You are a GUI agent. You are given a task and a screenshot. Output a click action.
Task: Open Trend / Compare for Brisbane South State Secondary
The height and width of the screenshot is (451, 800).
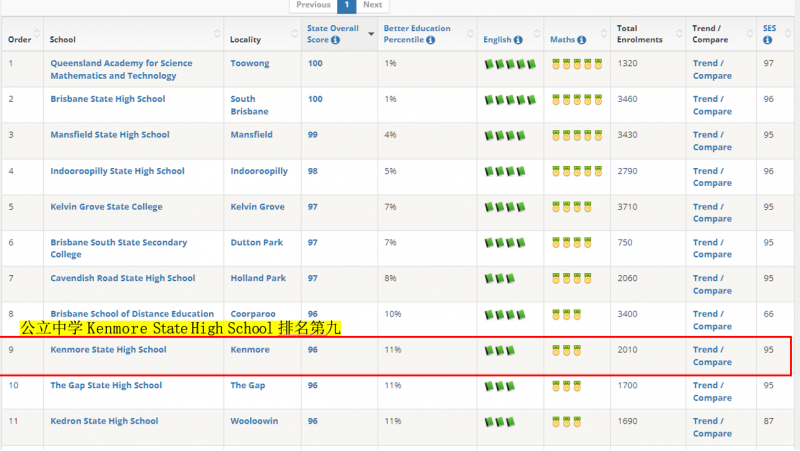712,248
